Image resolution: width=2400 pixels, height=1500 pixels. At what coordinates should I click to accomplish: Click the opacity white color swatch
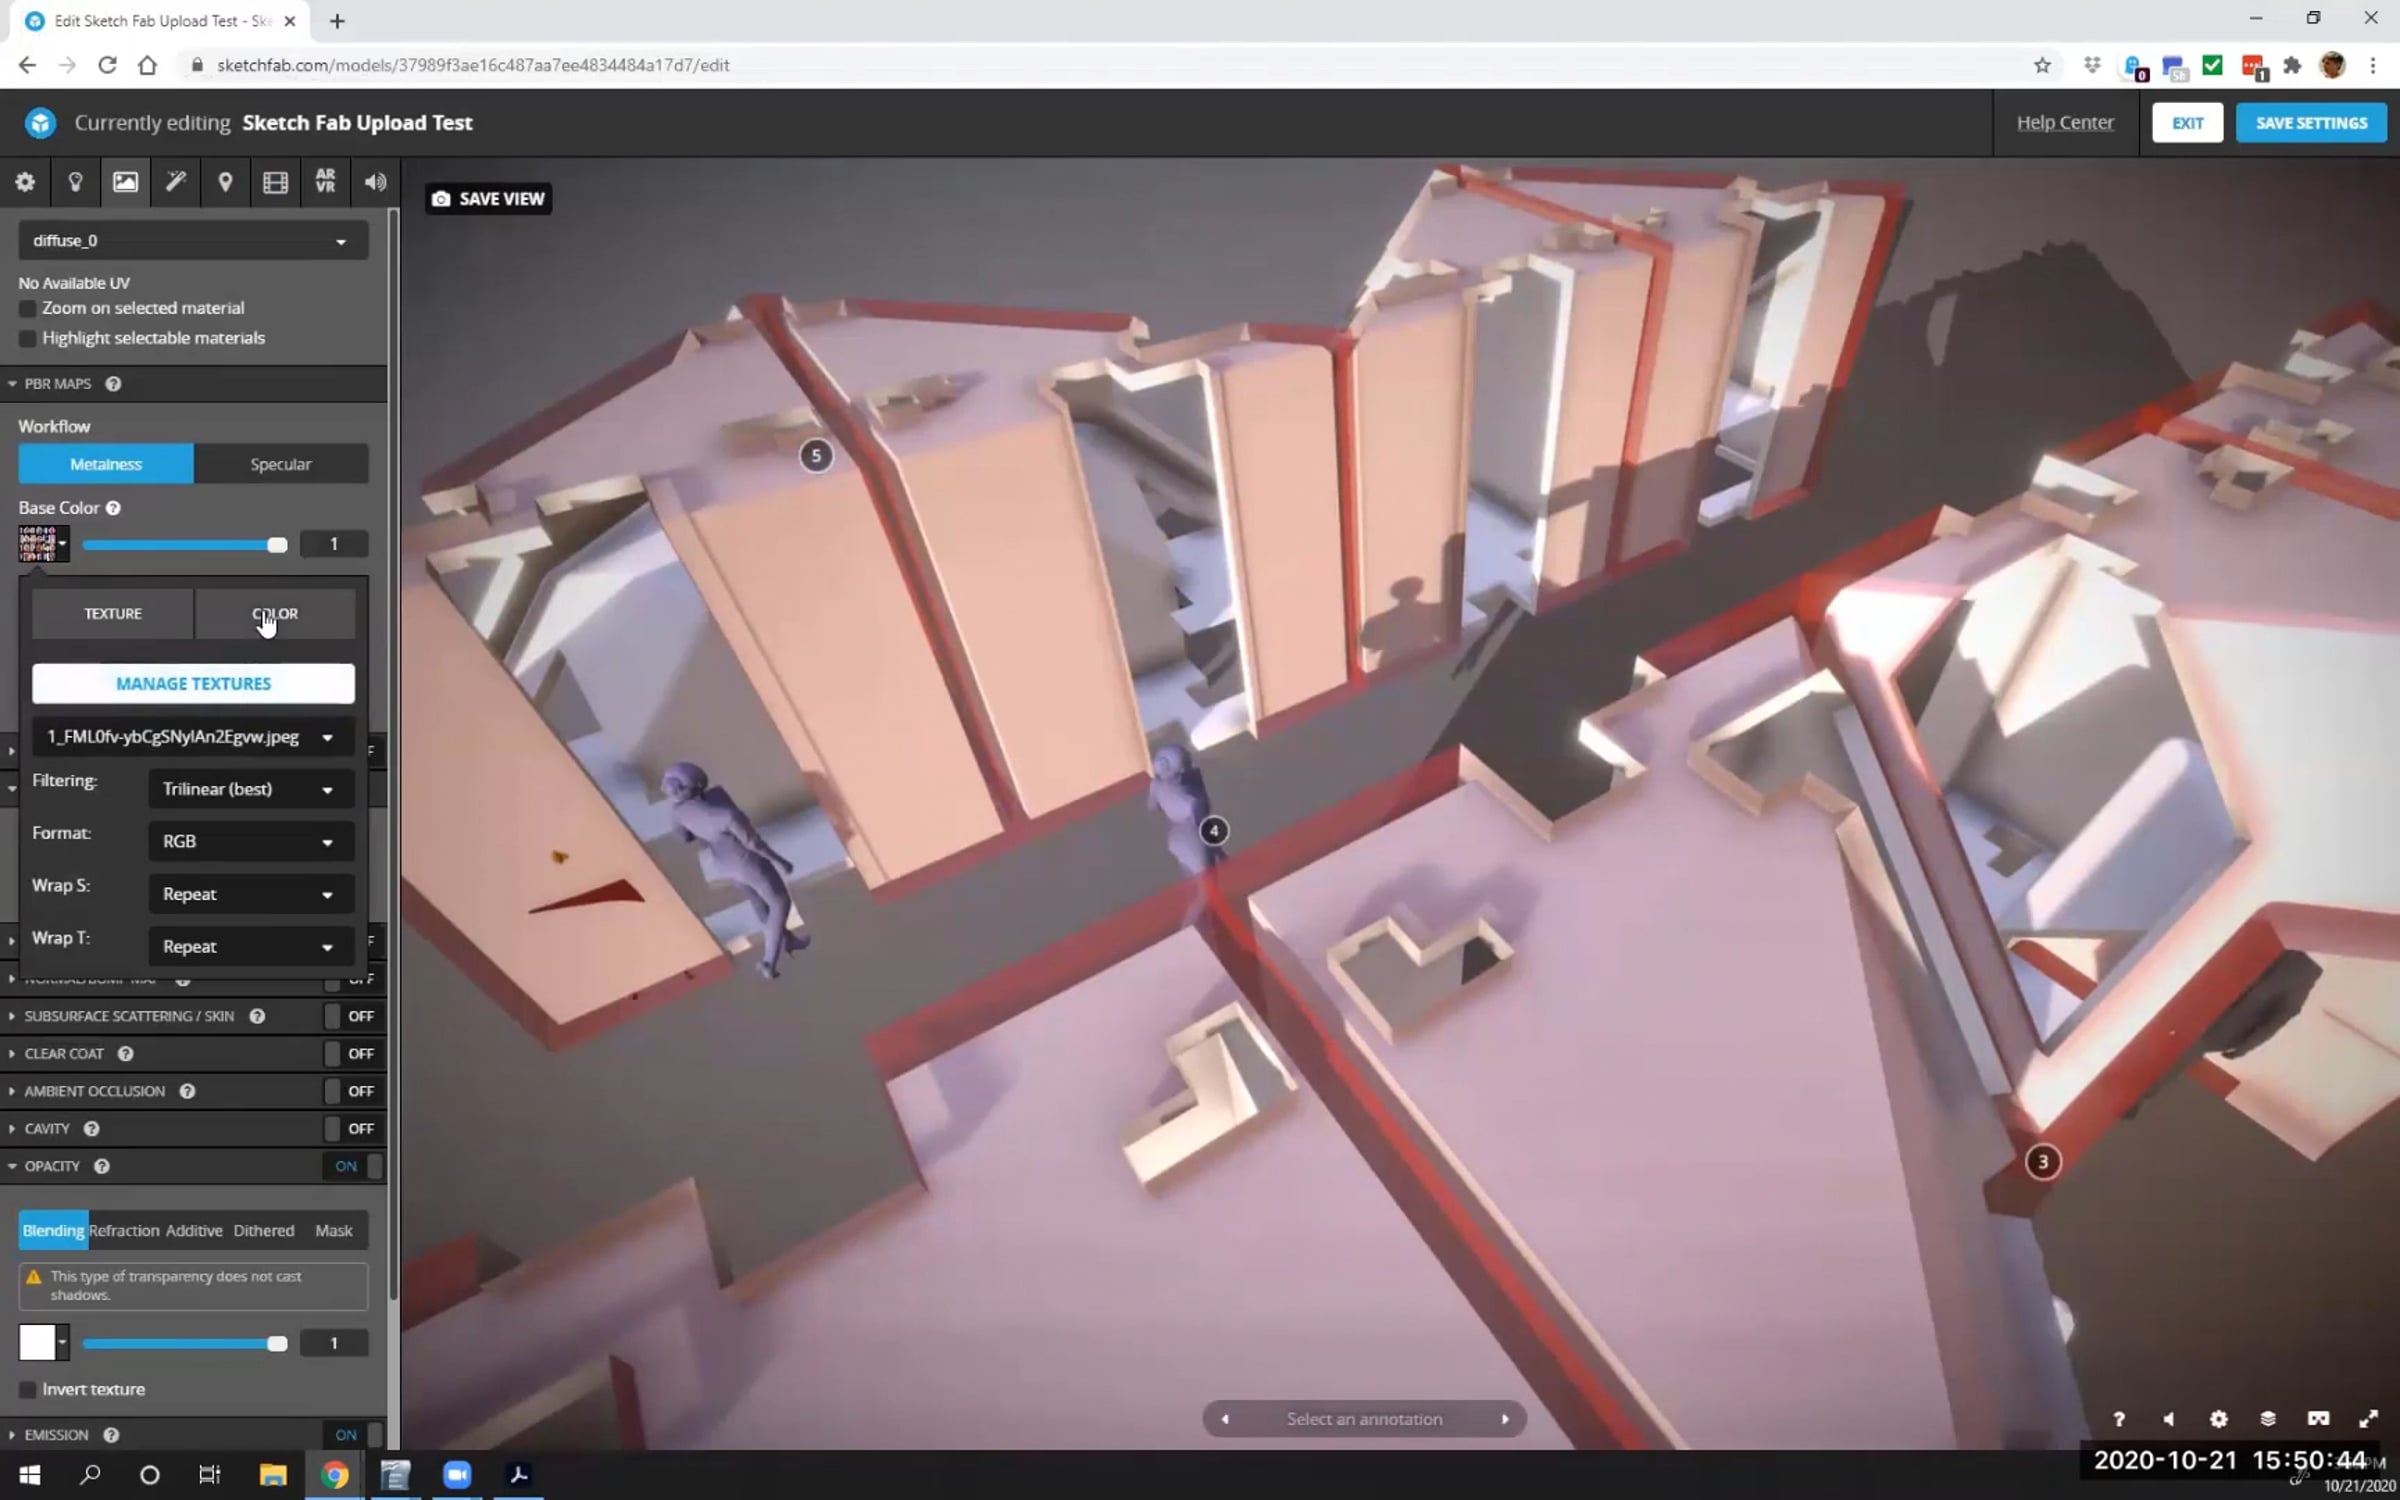(37, 1342)
